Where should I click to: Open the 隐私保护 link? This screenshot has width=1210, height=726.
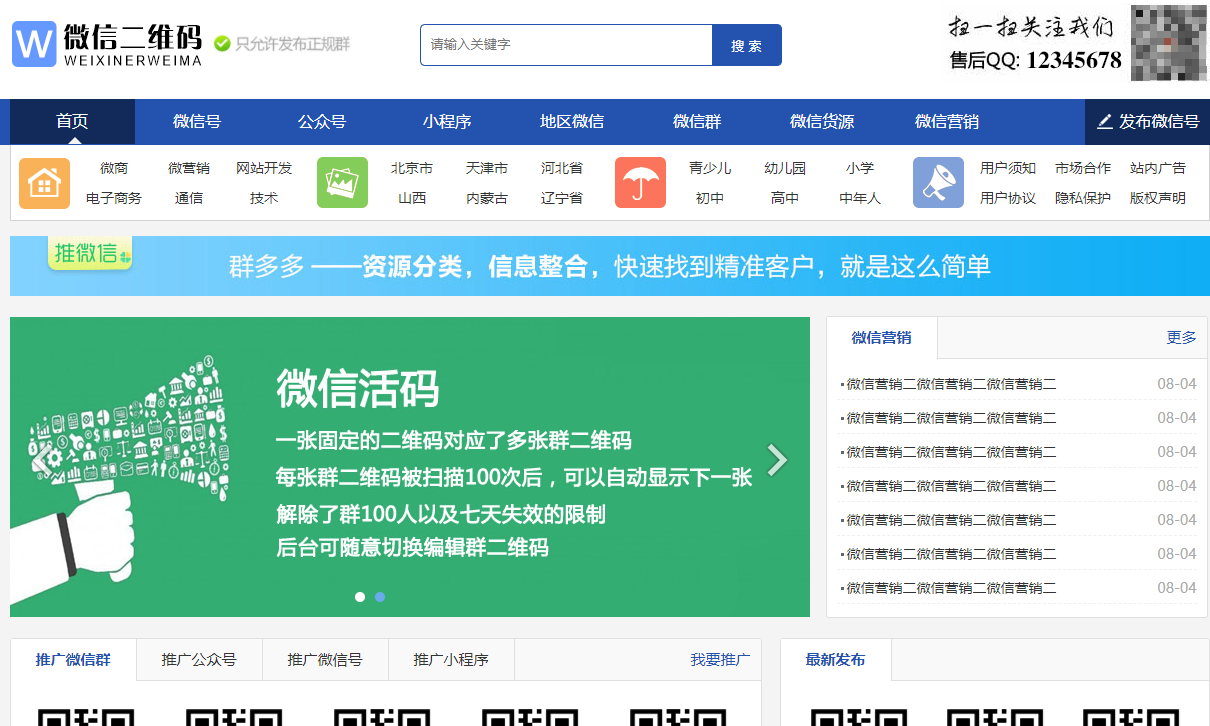(x=1083, y=198)
